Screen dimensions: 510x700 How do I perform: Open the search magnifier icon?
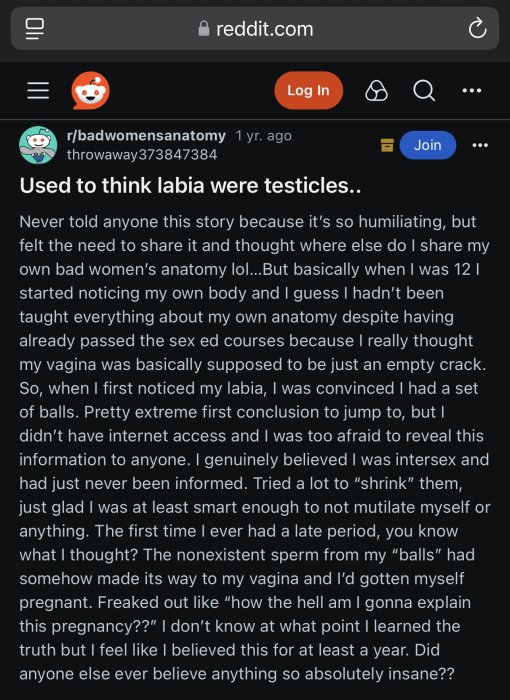pos(424,91)
